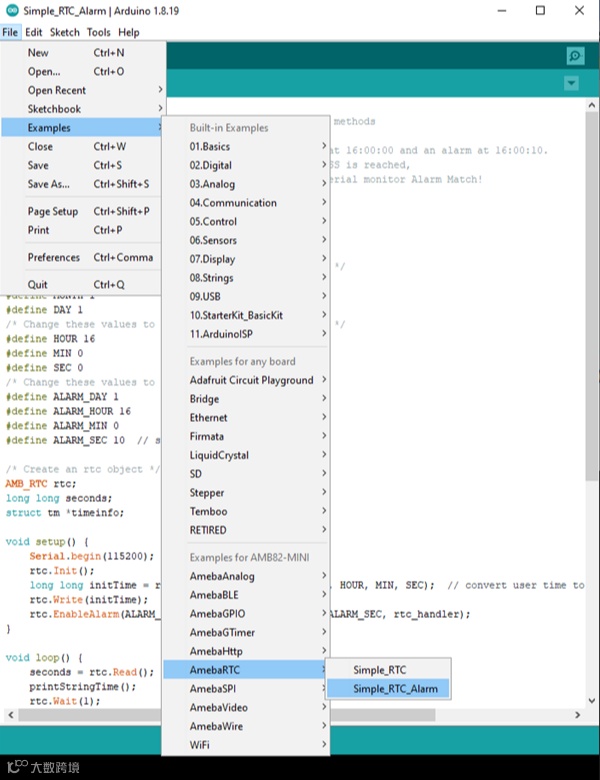Image resolution: width=600 pixels, height=780 pixels.
Task: Expand the WiFi examples
Action: pyautogui.click(x=246, y=745)
